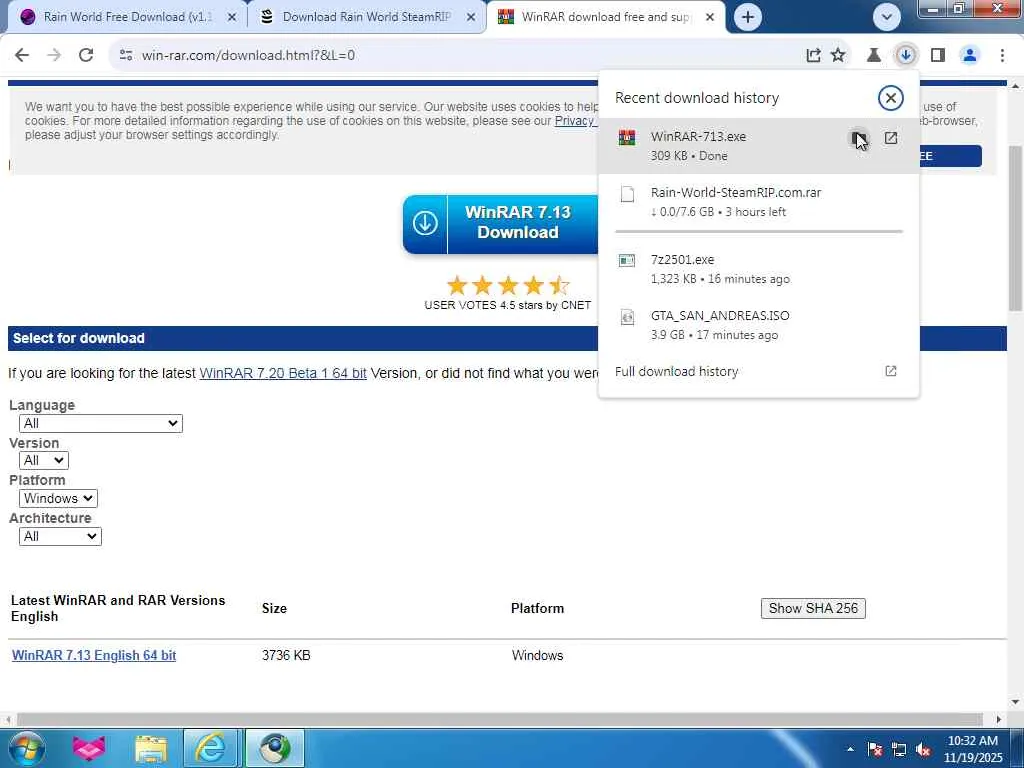Open full download history external icon

pyautogui.click(x=891, y=371)
